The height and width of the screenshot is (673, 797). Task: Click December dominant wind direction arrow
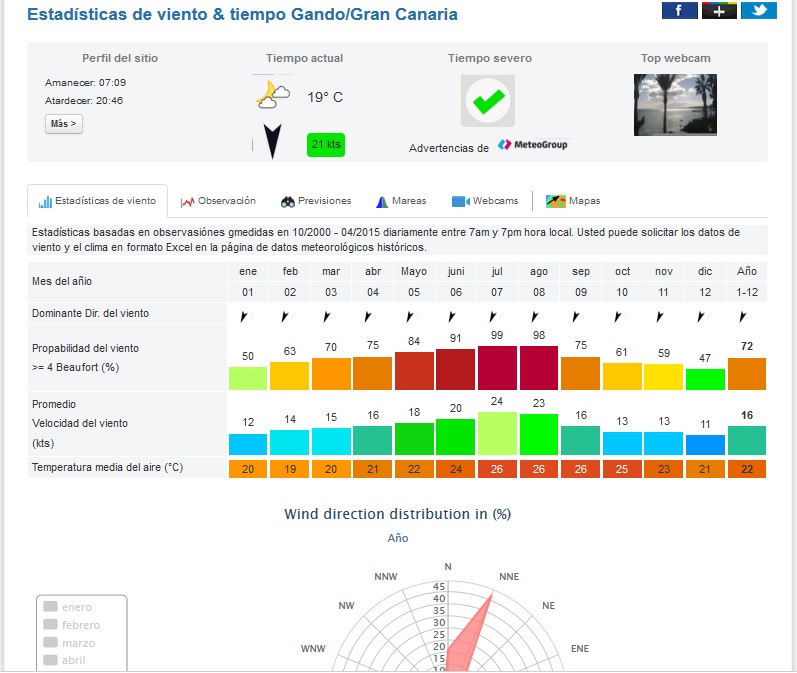pyautogui.click(x=701, y=317)
